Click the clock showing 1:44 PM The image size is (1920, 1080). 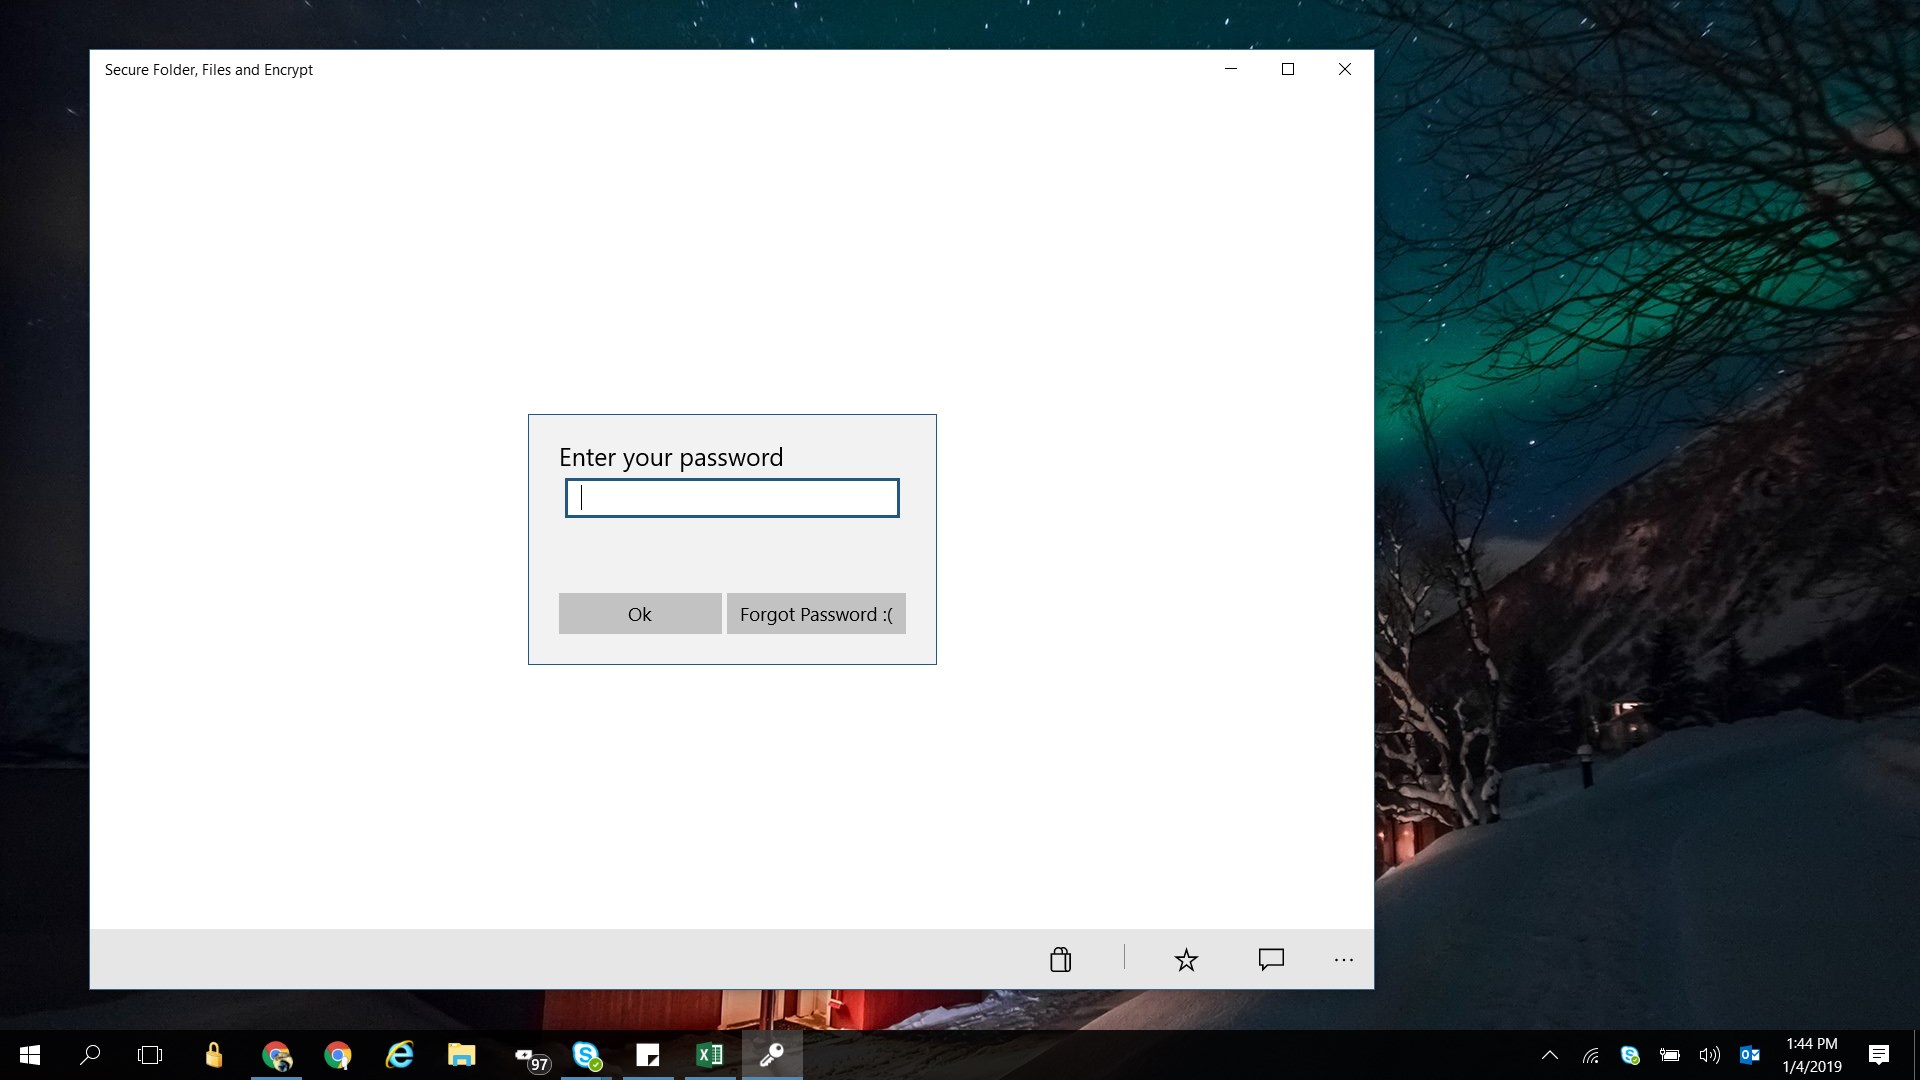click(1812, 1055)
